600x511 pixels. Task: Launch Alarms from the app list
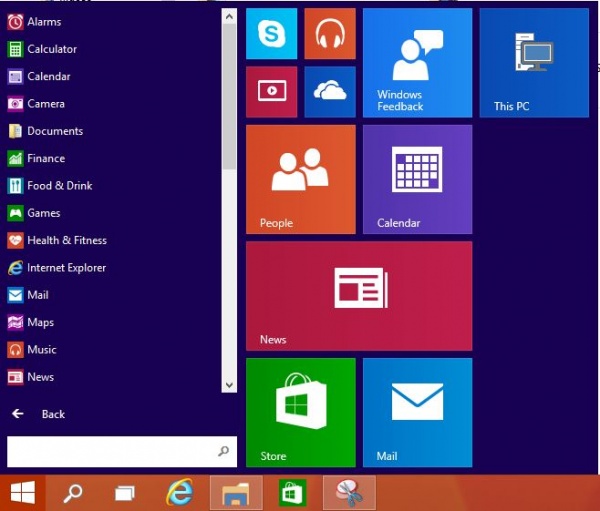[34, 22]
